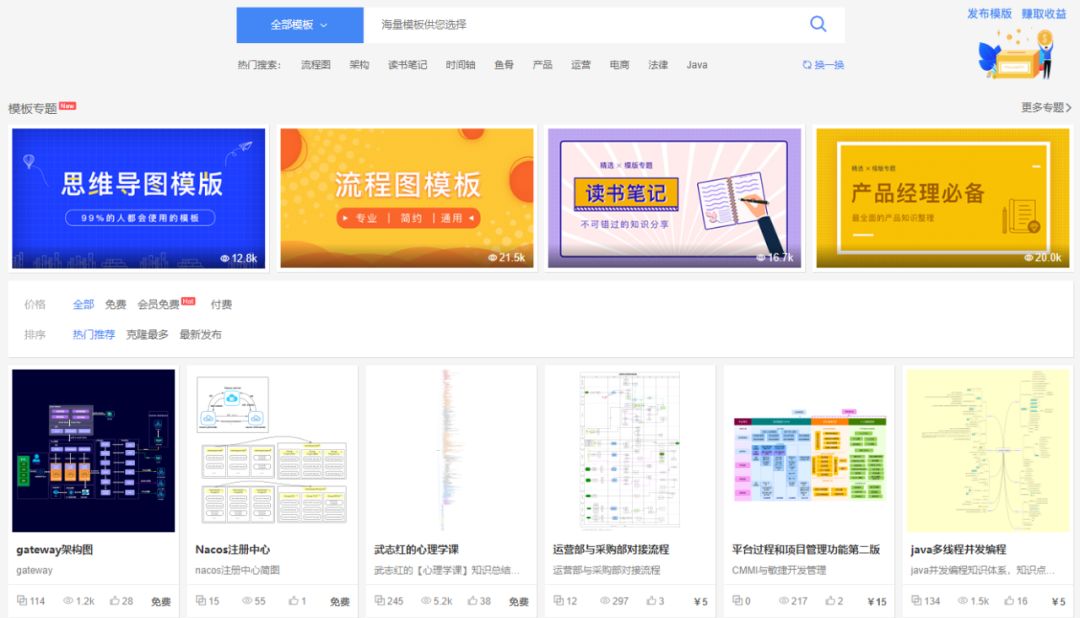This screenshot has width=1080, height=618.
Task: Click the search magnifier icon
Action: 818,24
